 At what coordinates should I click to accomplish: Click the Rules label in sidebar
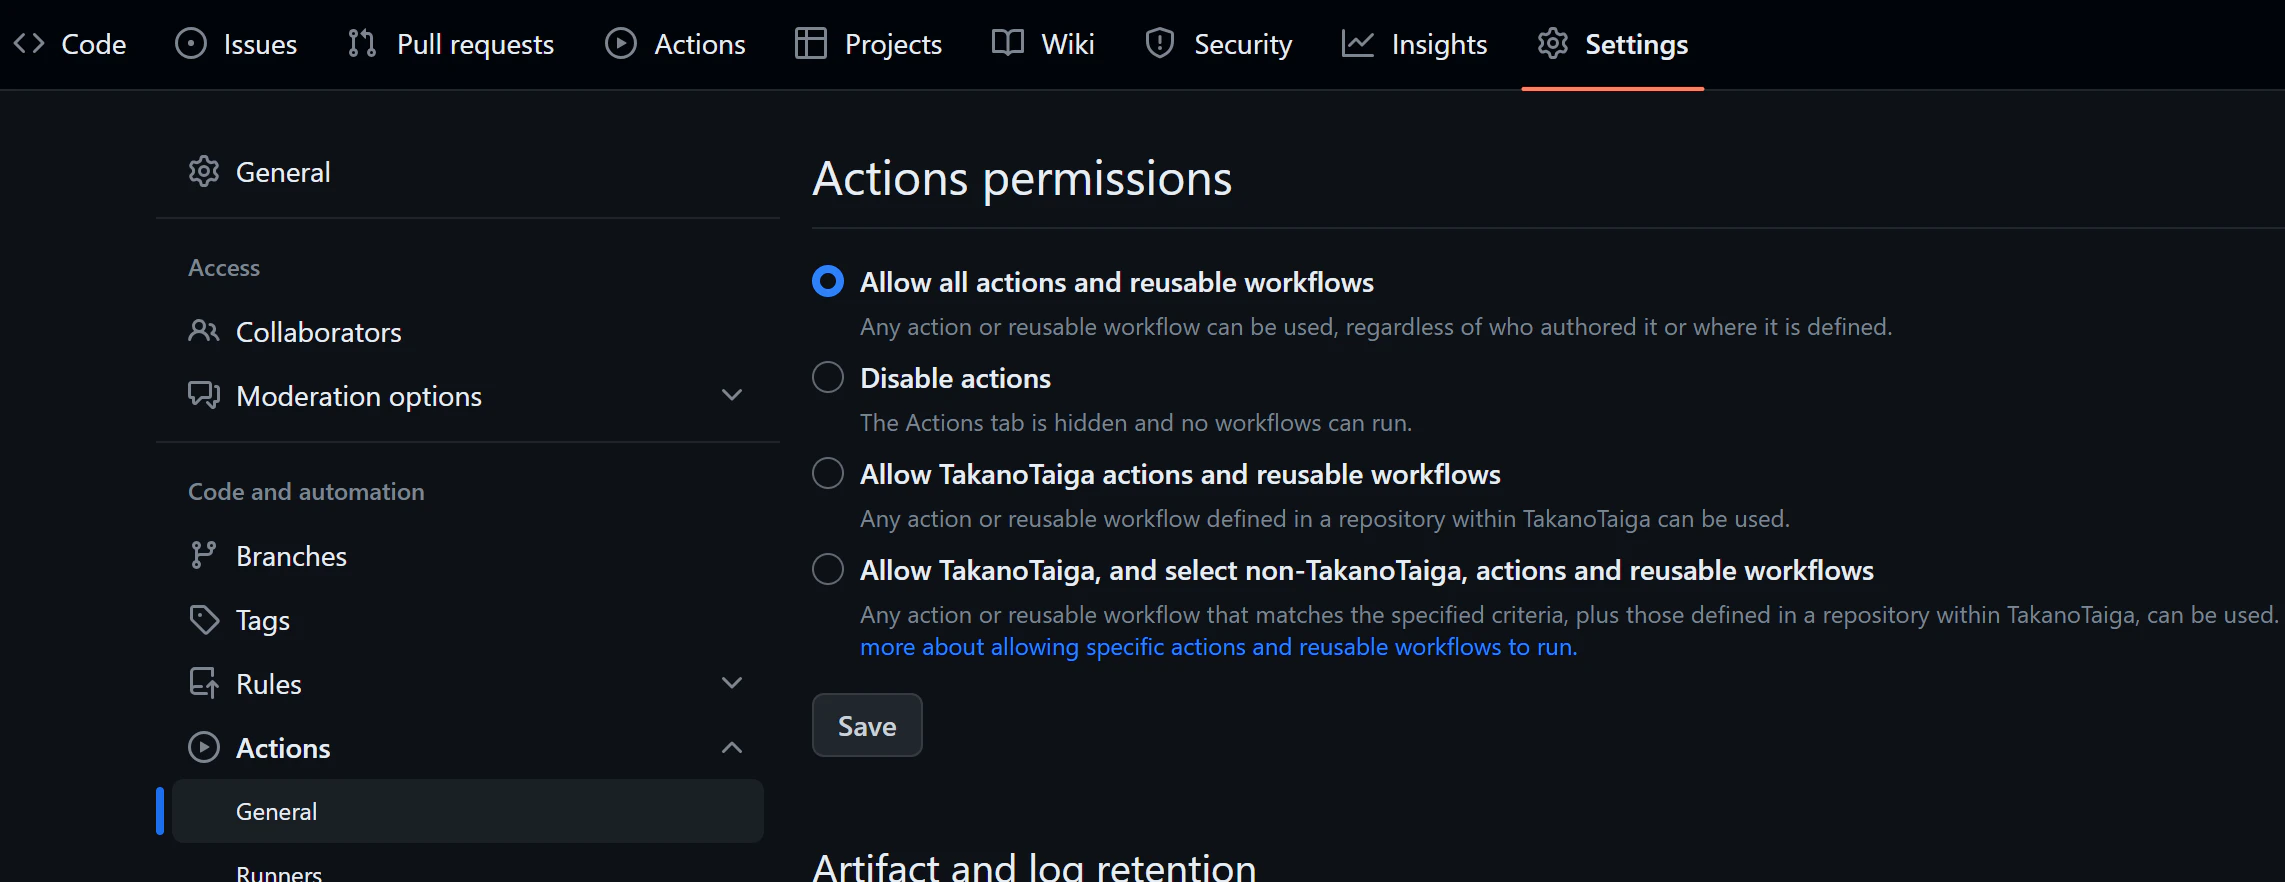[269, 684]
